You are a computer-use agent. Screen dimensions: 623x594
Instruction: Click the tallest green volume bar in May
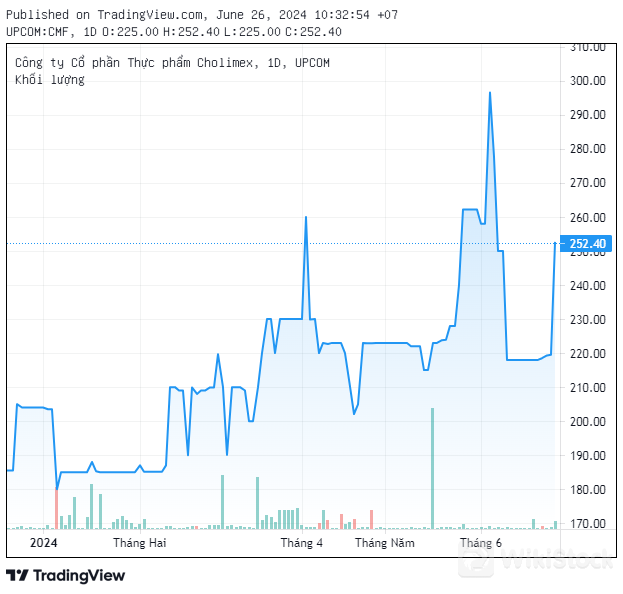click(432, 468)
